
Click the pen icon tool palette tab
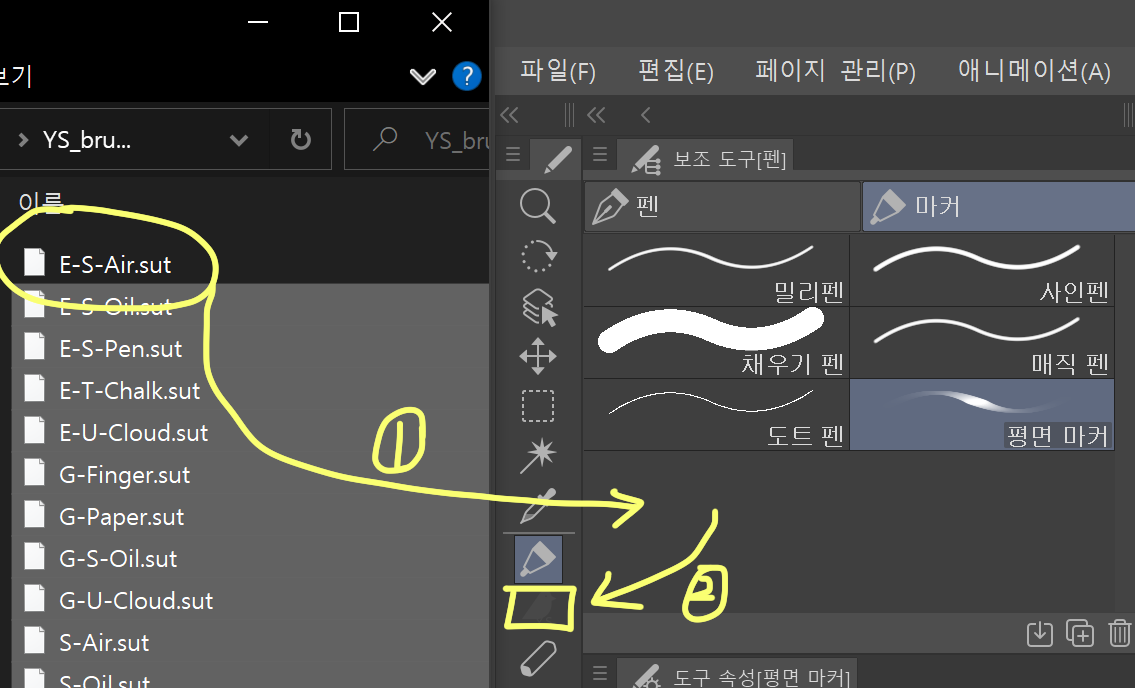pos(557,159)
